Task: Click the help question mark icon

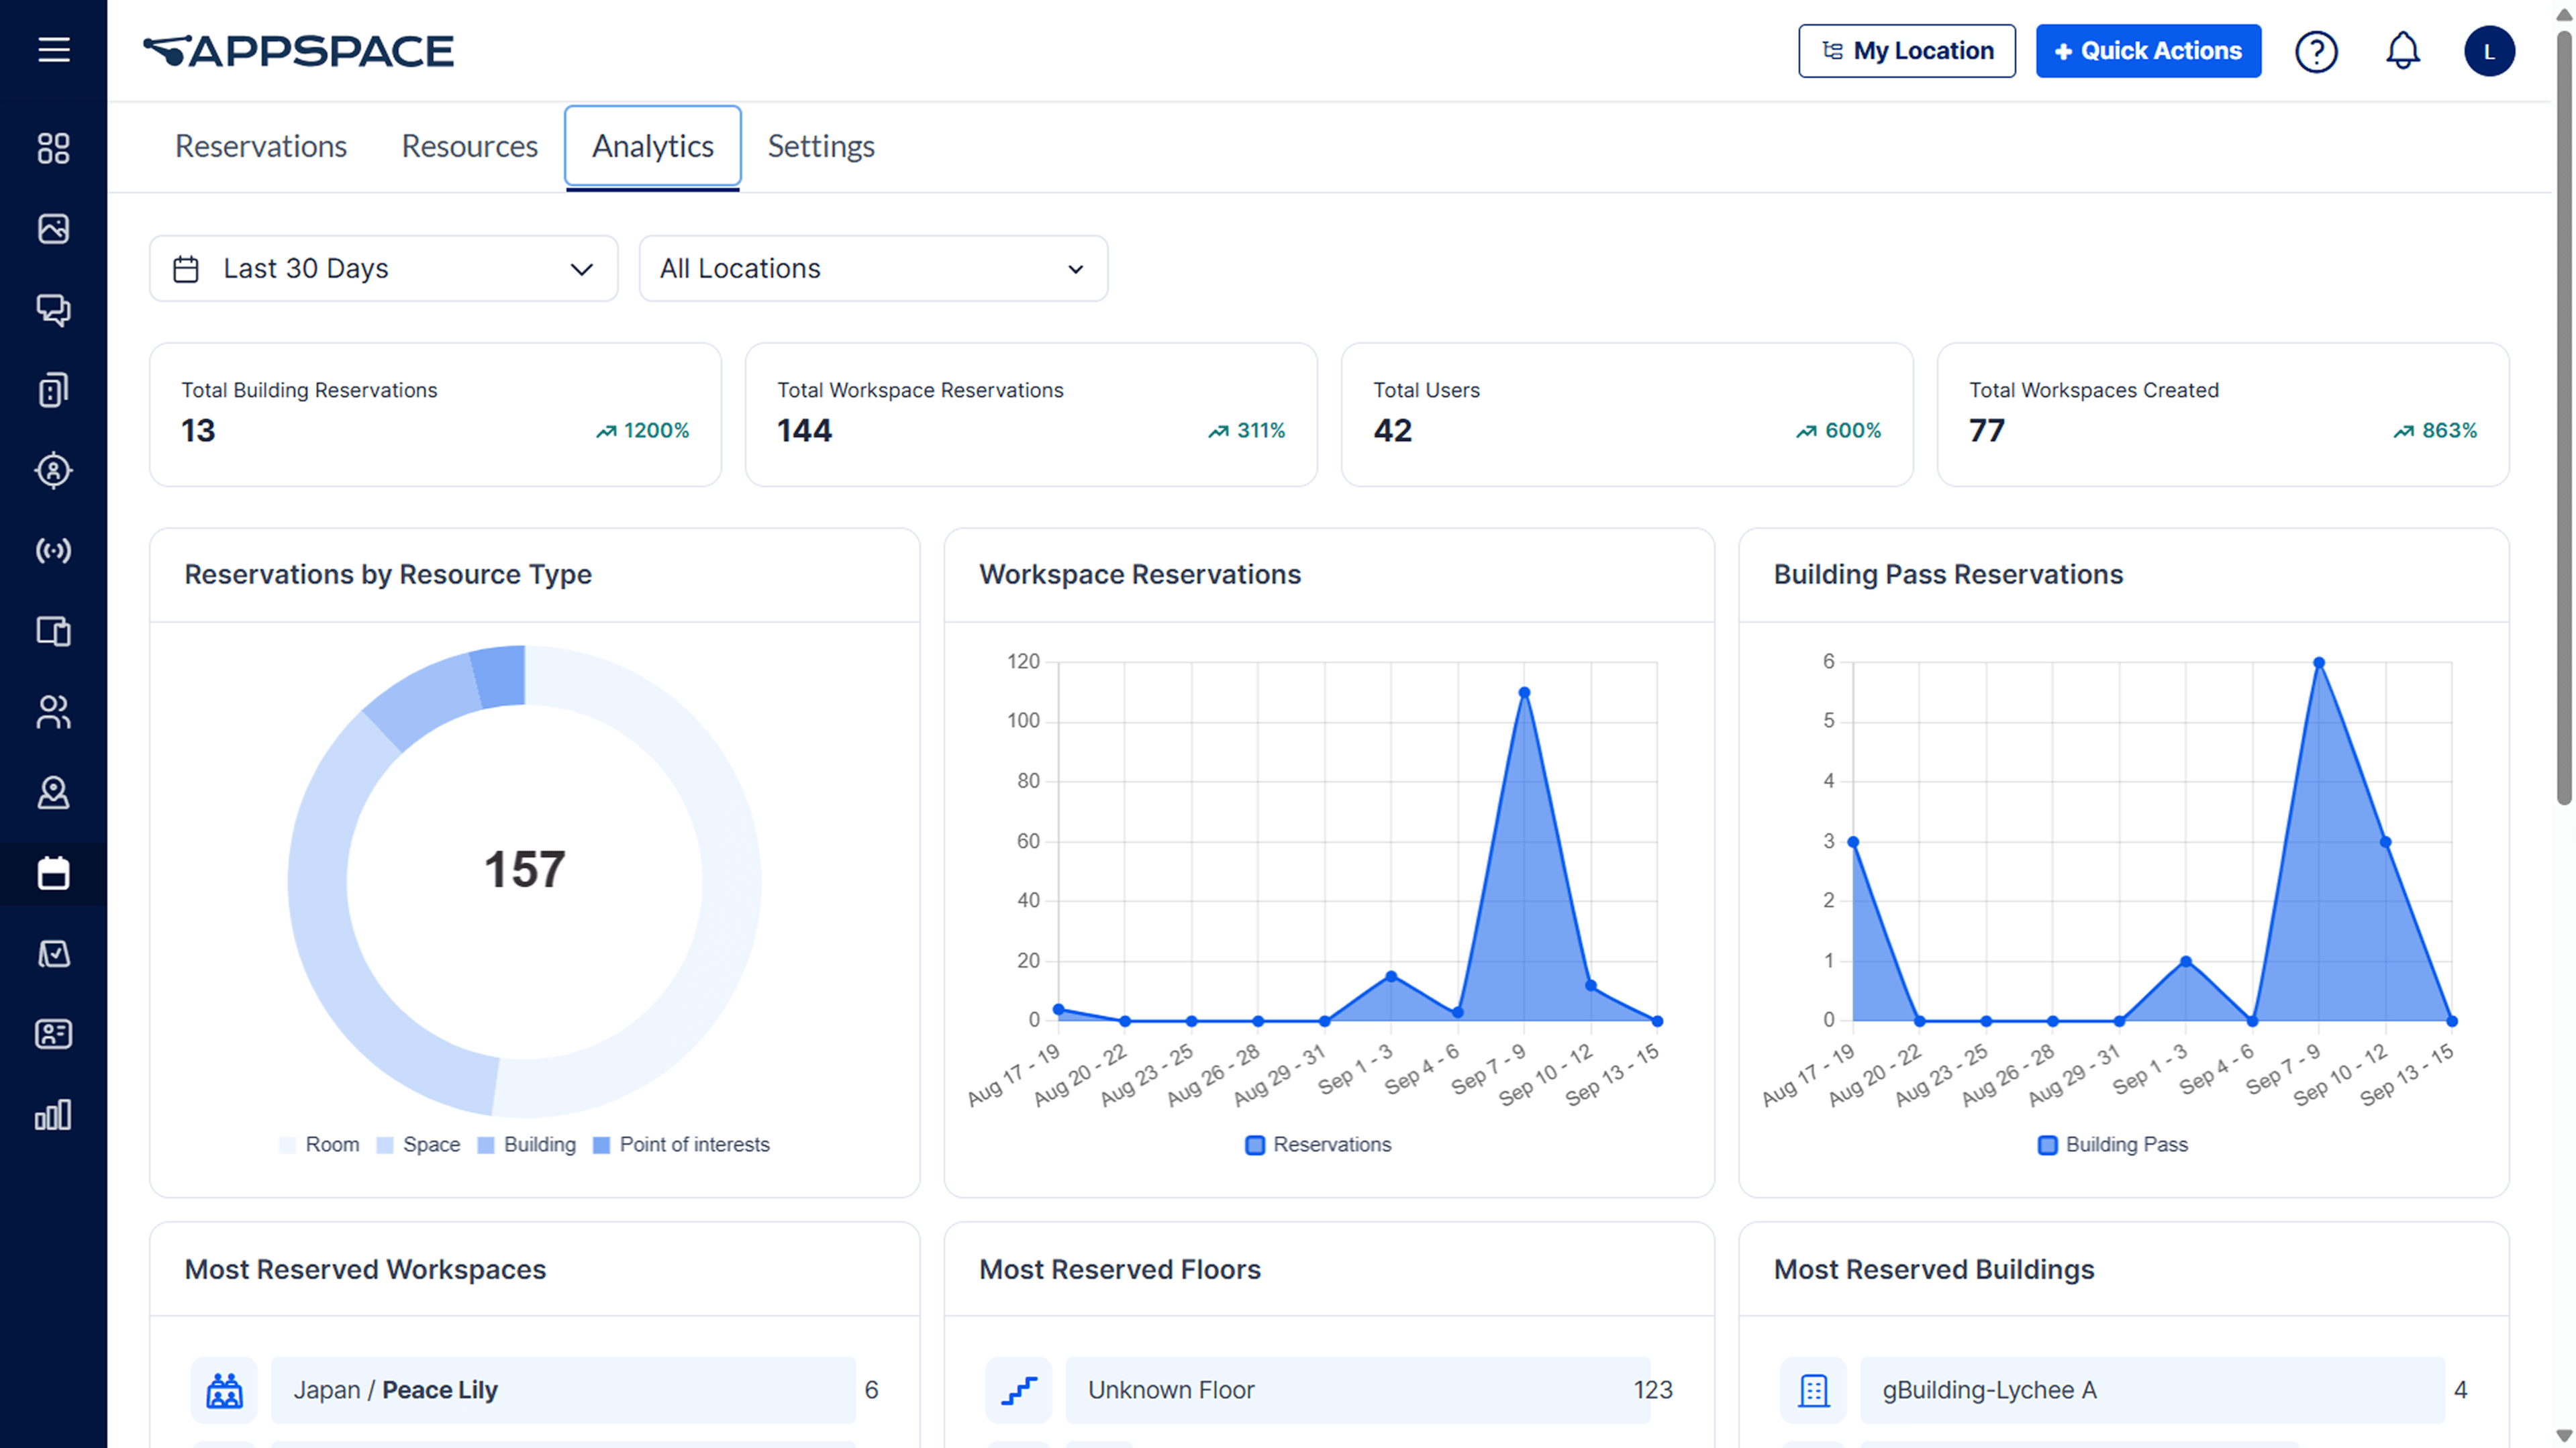Action: coord(2315,51)
